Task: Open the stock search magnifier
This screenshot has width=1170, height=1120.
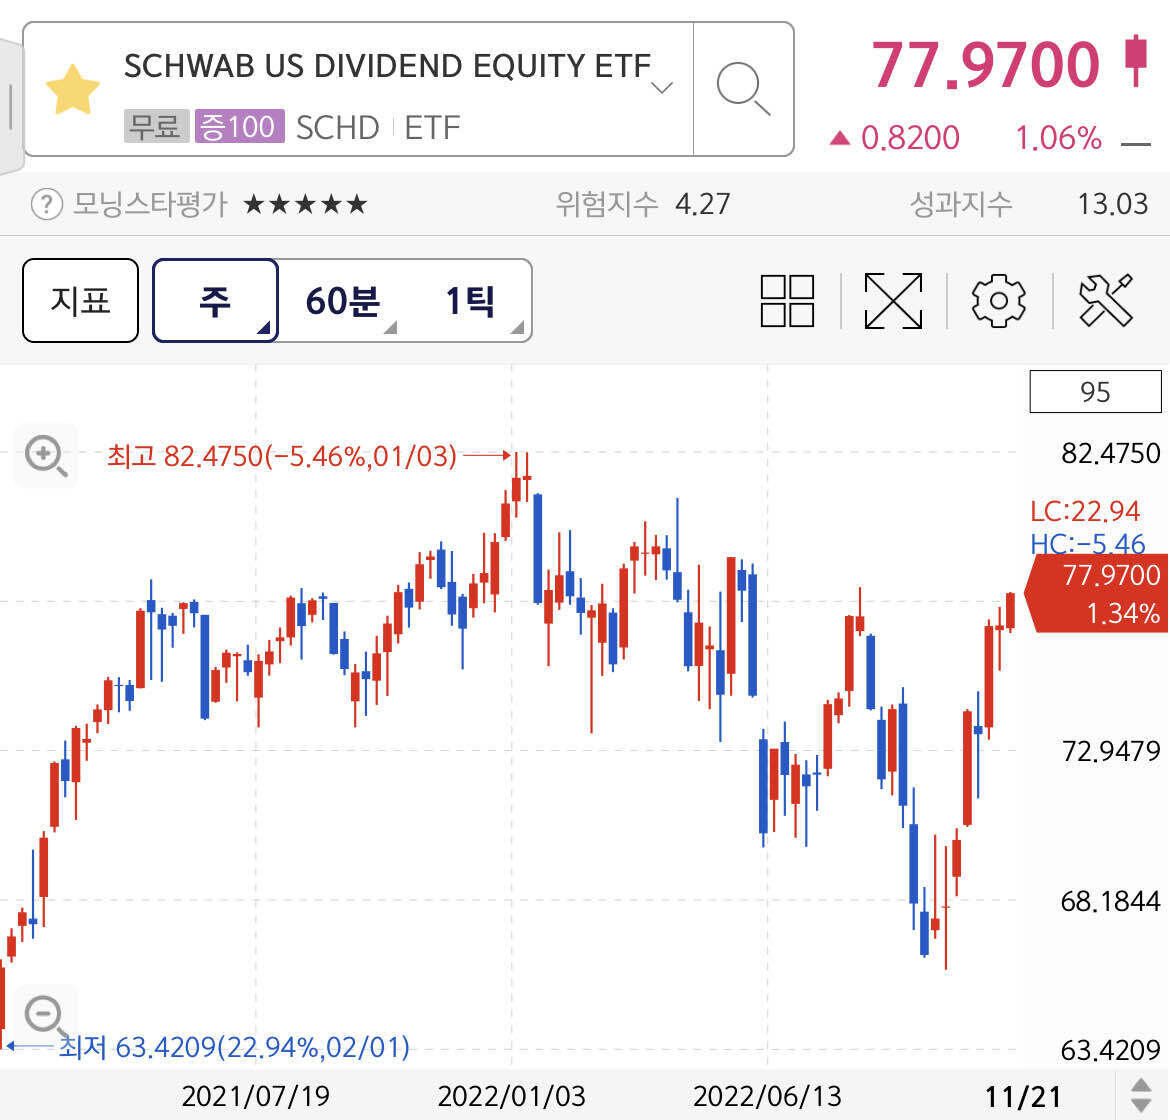Action: 743,90
